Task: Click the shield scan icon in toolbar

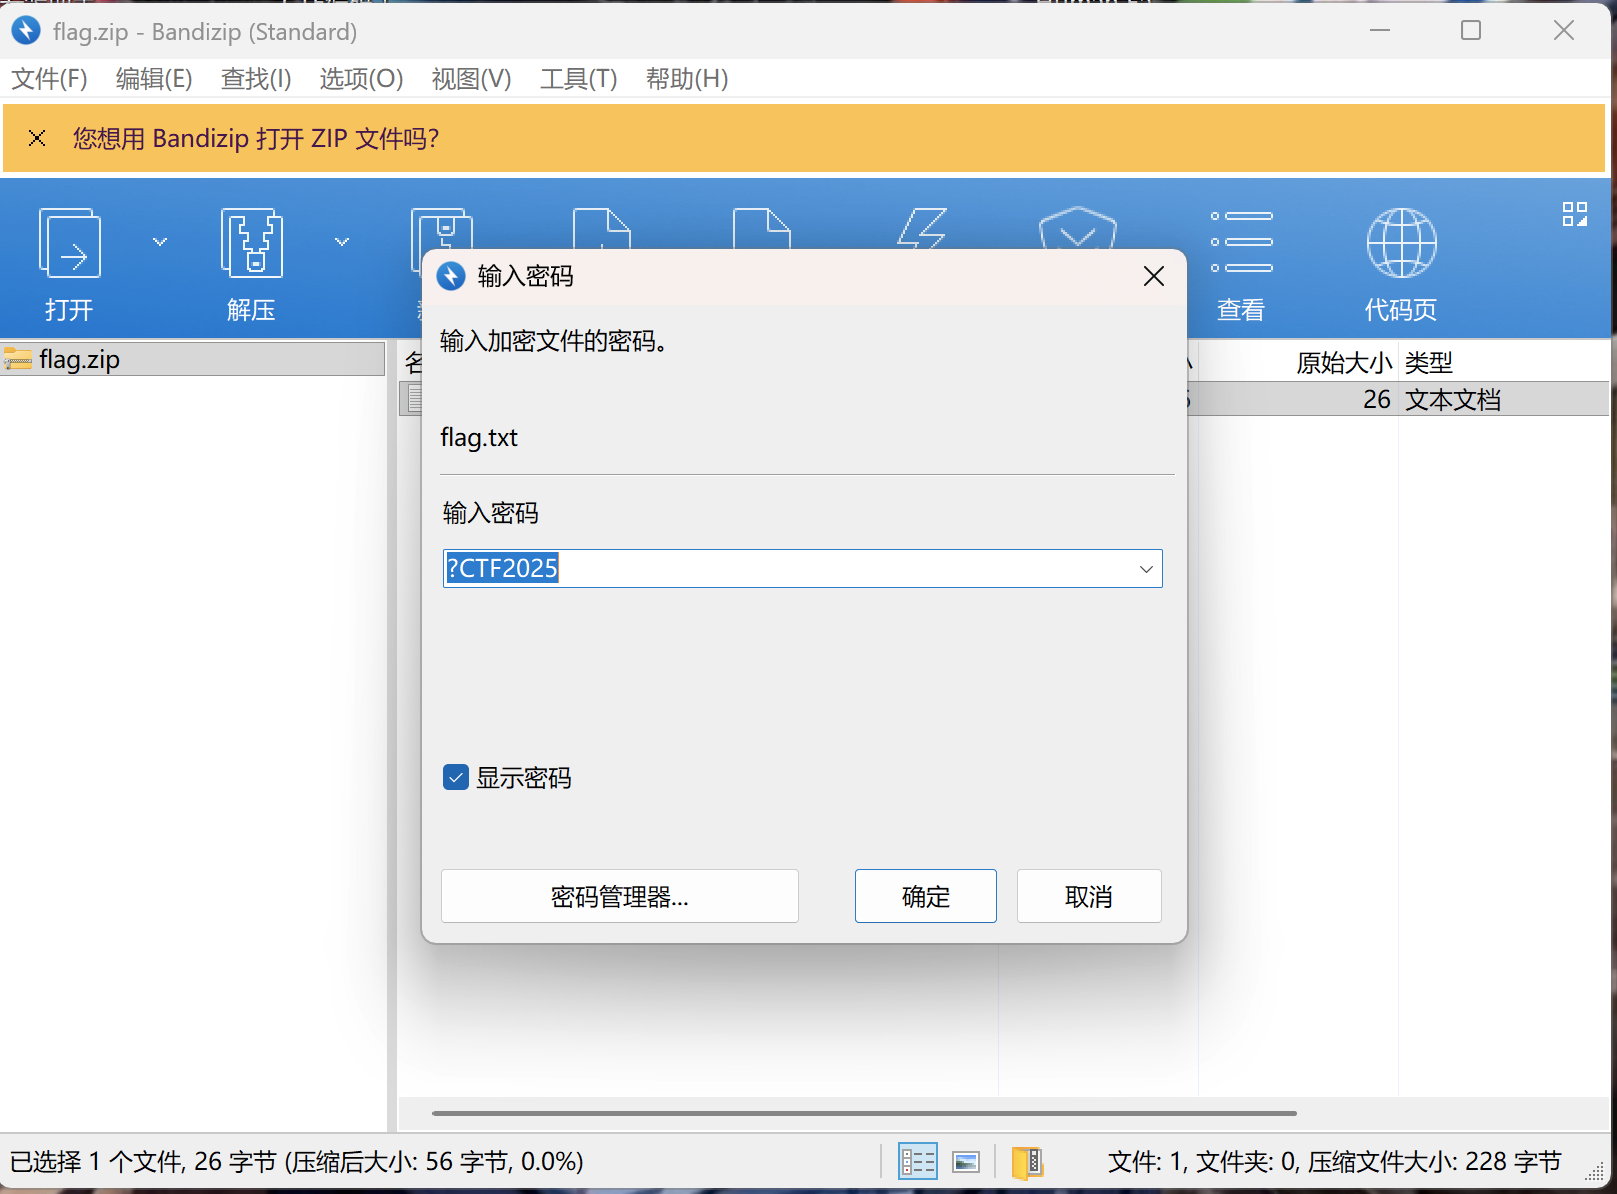Action: tap(1078, 229)
